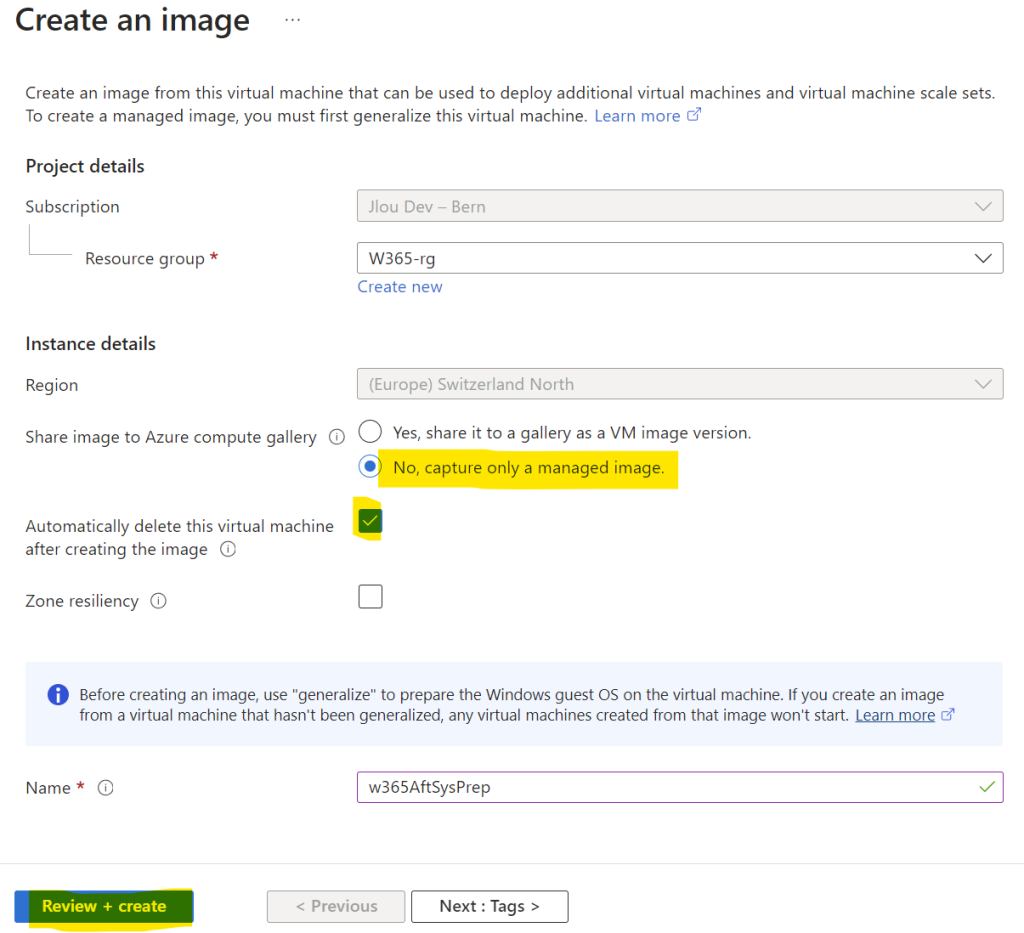Click info icon next to Share image to Azure compute gallery
This screenshot has width=1024, height=933.
(x=336, y=437)
